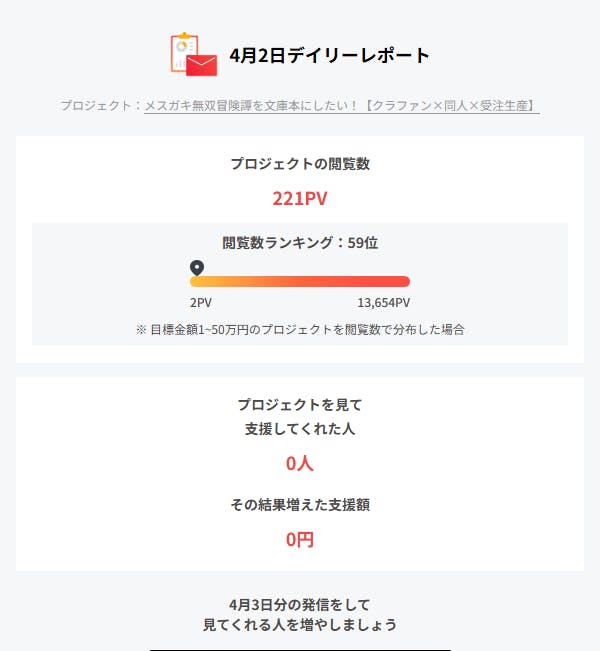Click the プロジェクトの閲覧数 heading
This screenshot has height=651, width=600.
(300, 164)
